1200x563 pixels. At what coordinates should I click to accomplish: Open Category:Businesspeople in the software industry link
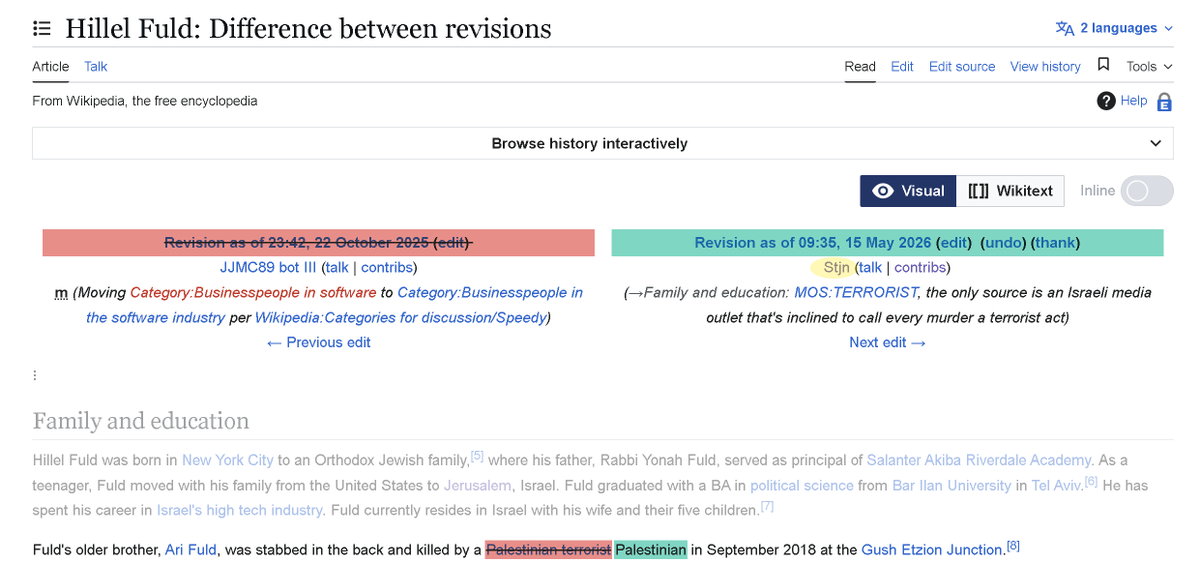pyautogui.click(x=334, y=305)
